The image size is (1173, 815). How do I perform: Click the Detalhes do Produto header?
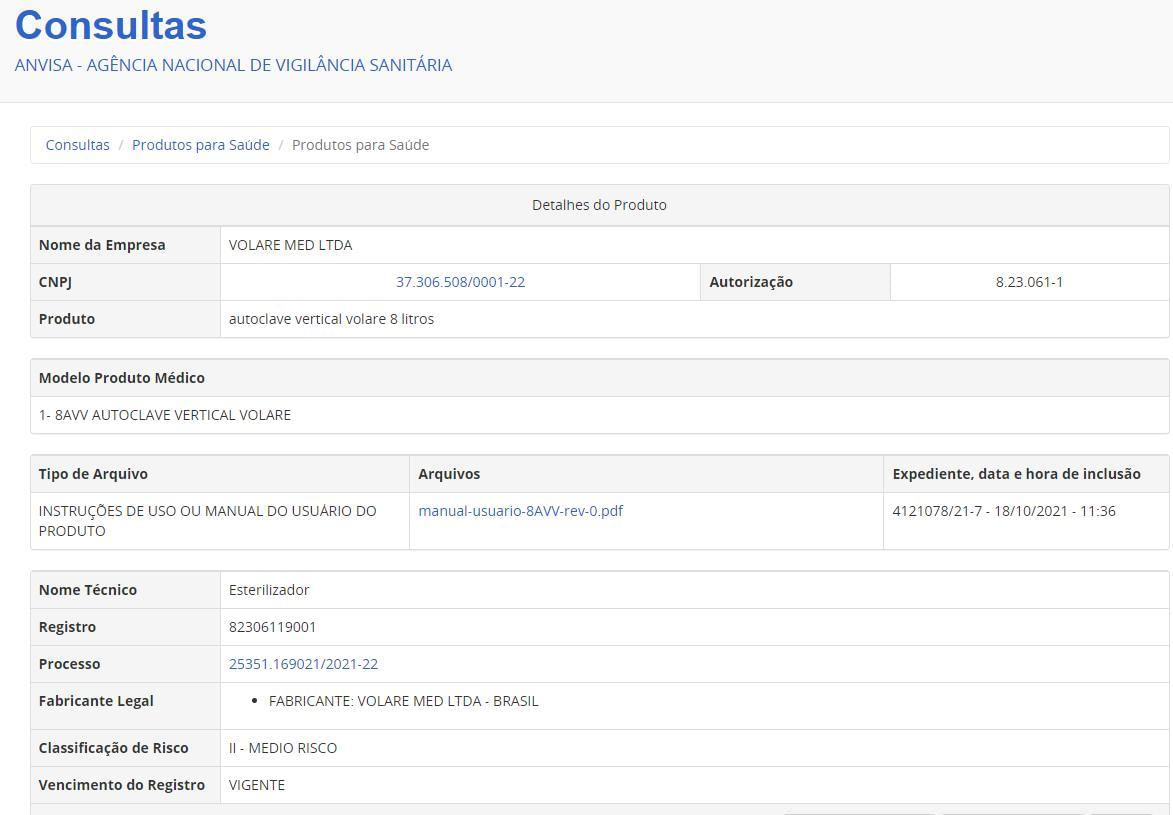coord(599,205)
